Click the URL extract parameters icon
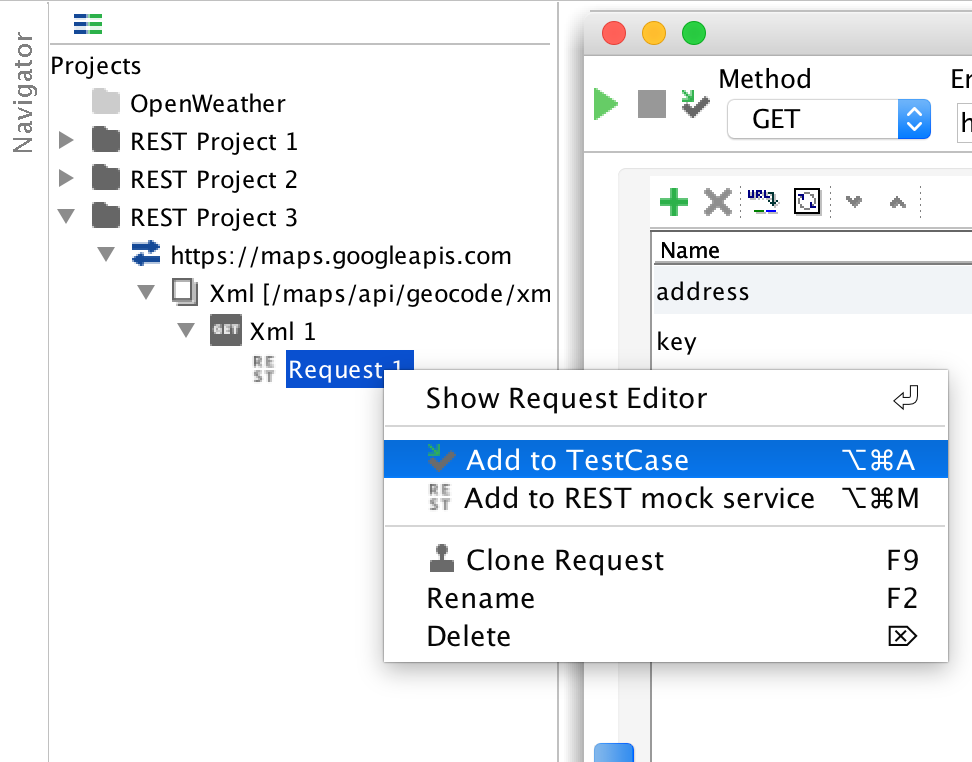This screenshot has height=762, width=972. [762, 202]
